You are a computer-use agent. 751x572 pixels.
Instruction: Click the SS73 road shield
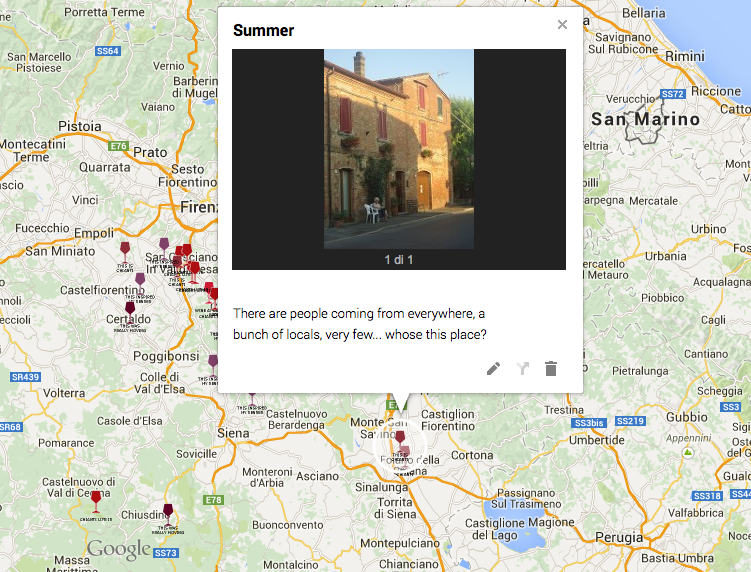pos(166,553)
